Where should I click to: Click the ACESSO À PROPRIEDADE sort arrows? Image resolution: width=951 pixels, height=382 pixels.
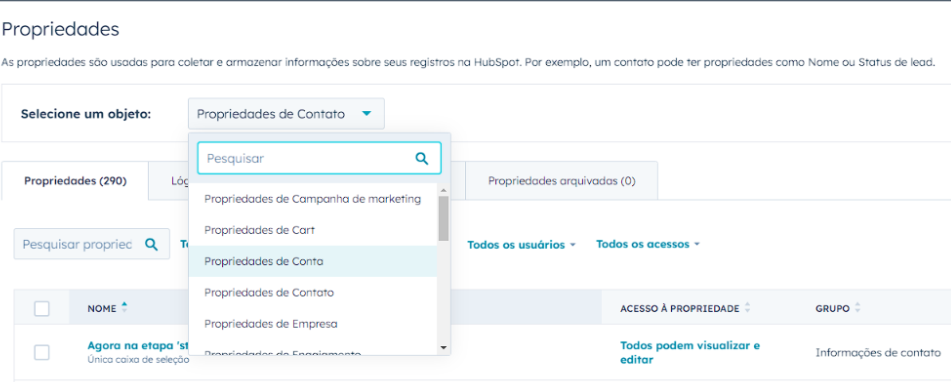(x=747, y=308)
